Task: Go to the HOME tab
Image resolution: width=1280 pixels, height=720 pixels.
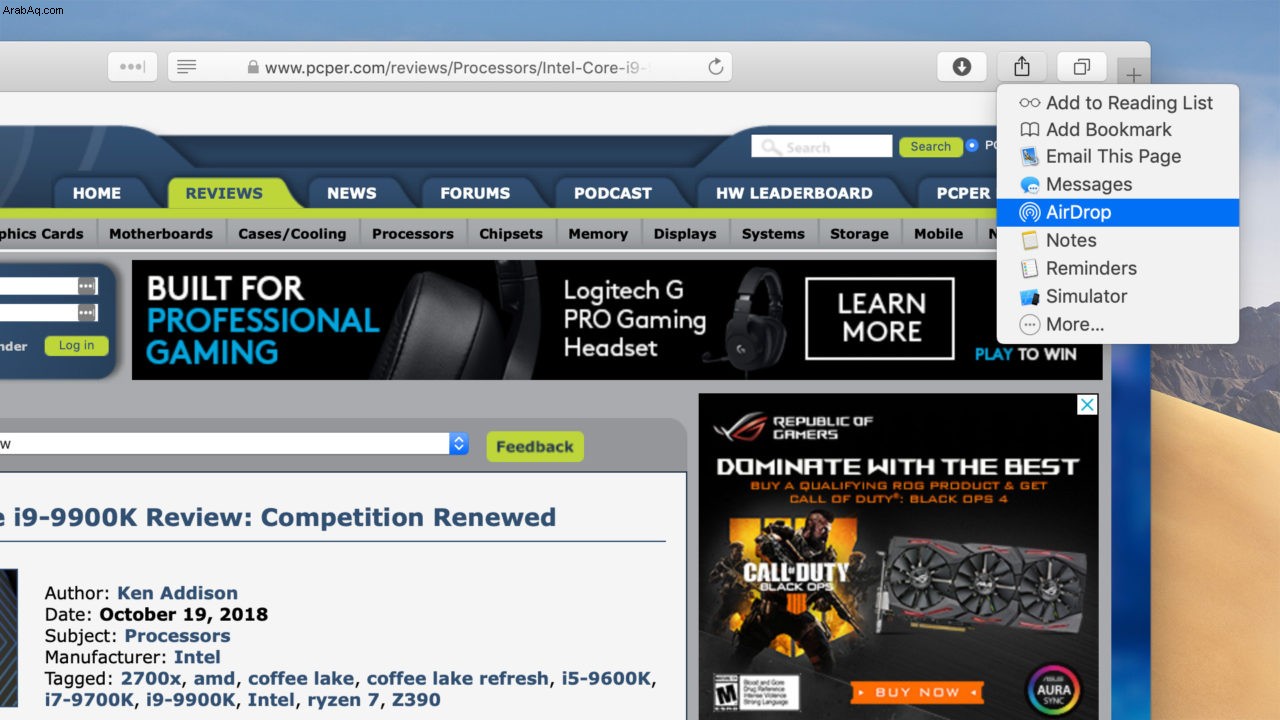Action: 97,193
